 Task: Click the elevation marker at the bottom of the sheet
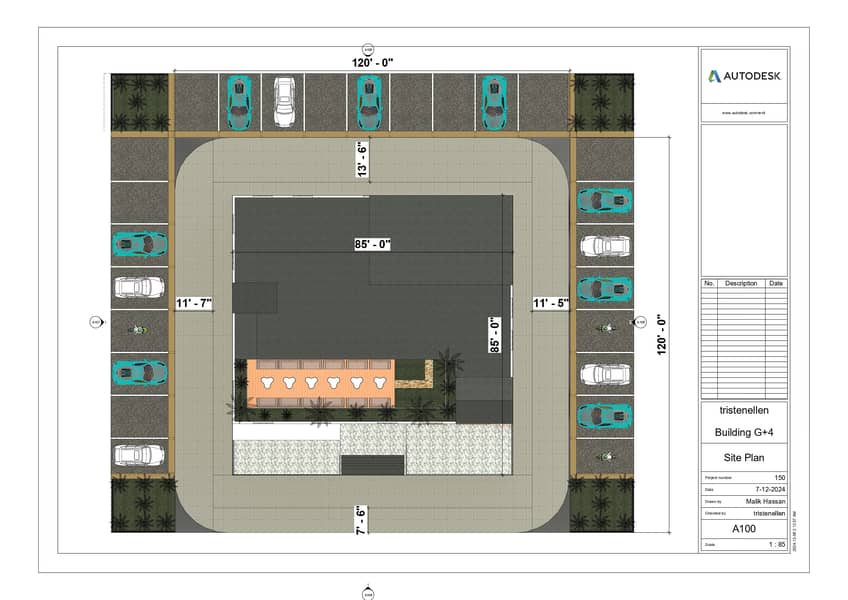pyautogui.click(x=368, y=592)
